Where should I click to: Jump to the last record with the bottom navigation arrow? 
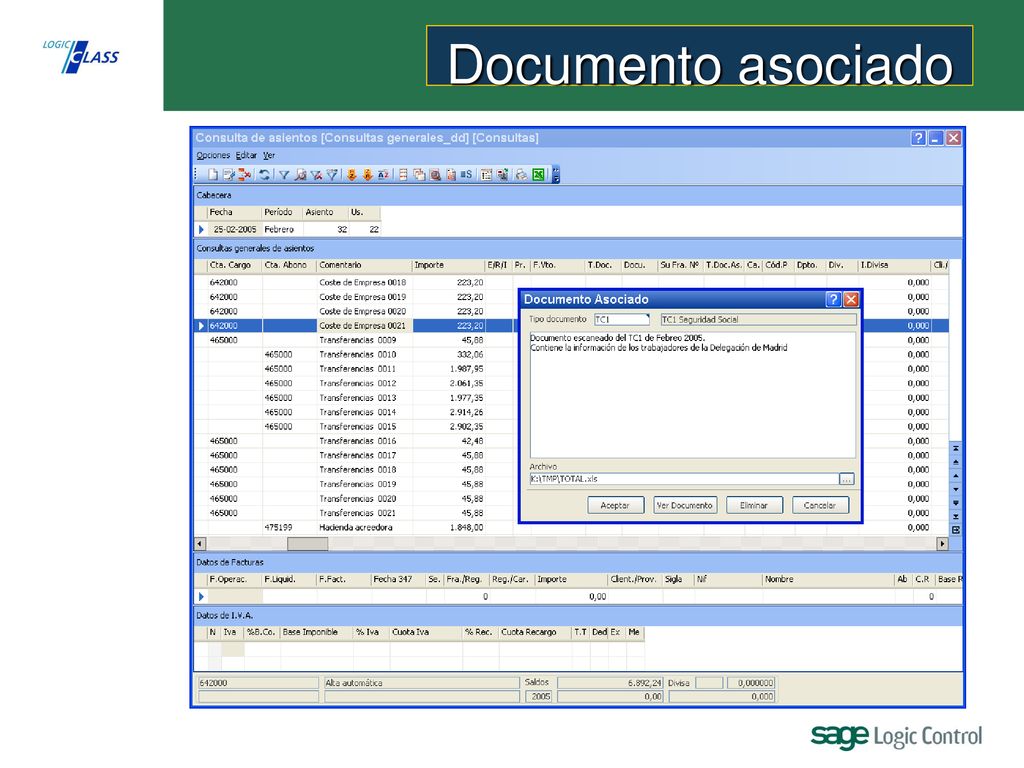coord(955,517)
